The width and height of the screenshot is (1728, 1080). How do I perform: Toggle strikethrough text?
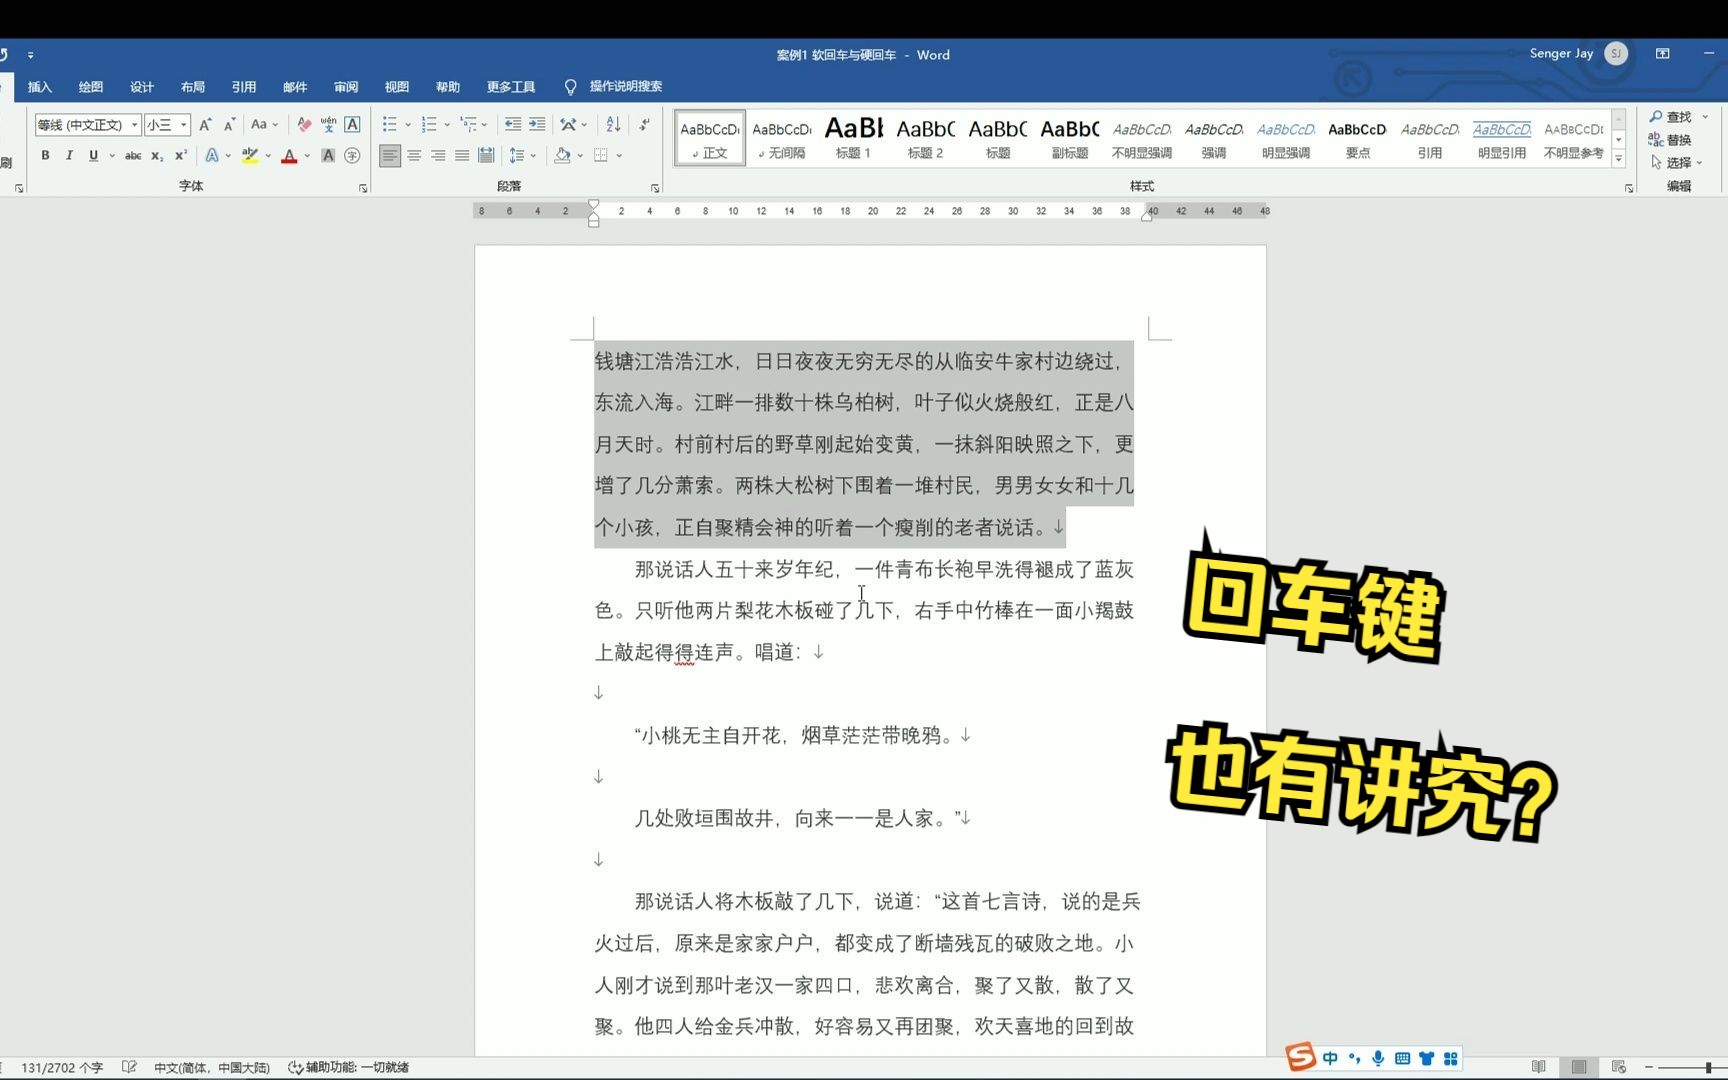133,155
